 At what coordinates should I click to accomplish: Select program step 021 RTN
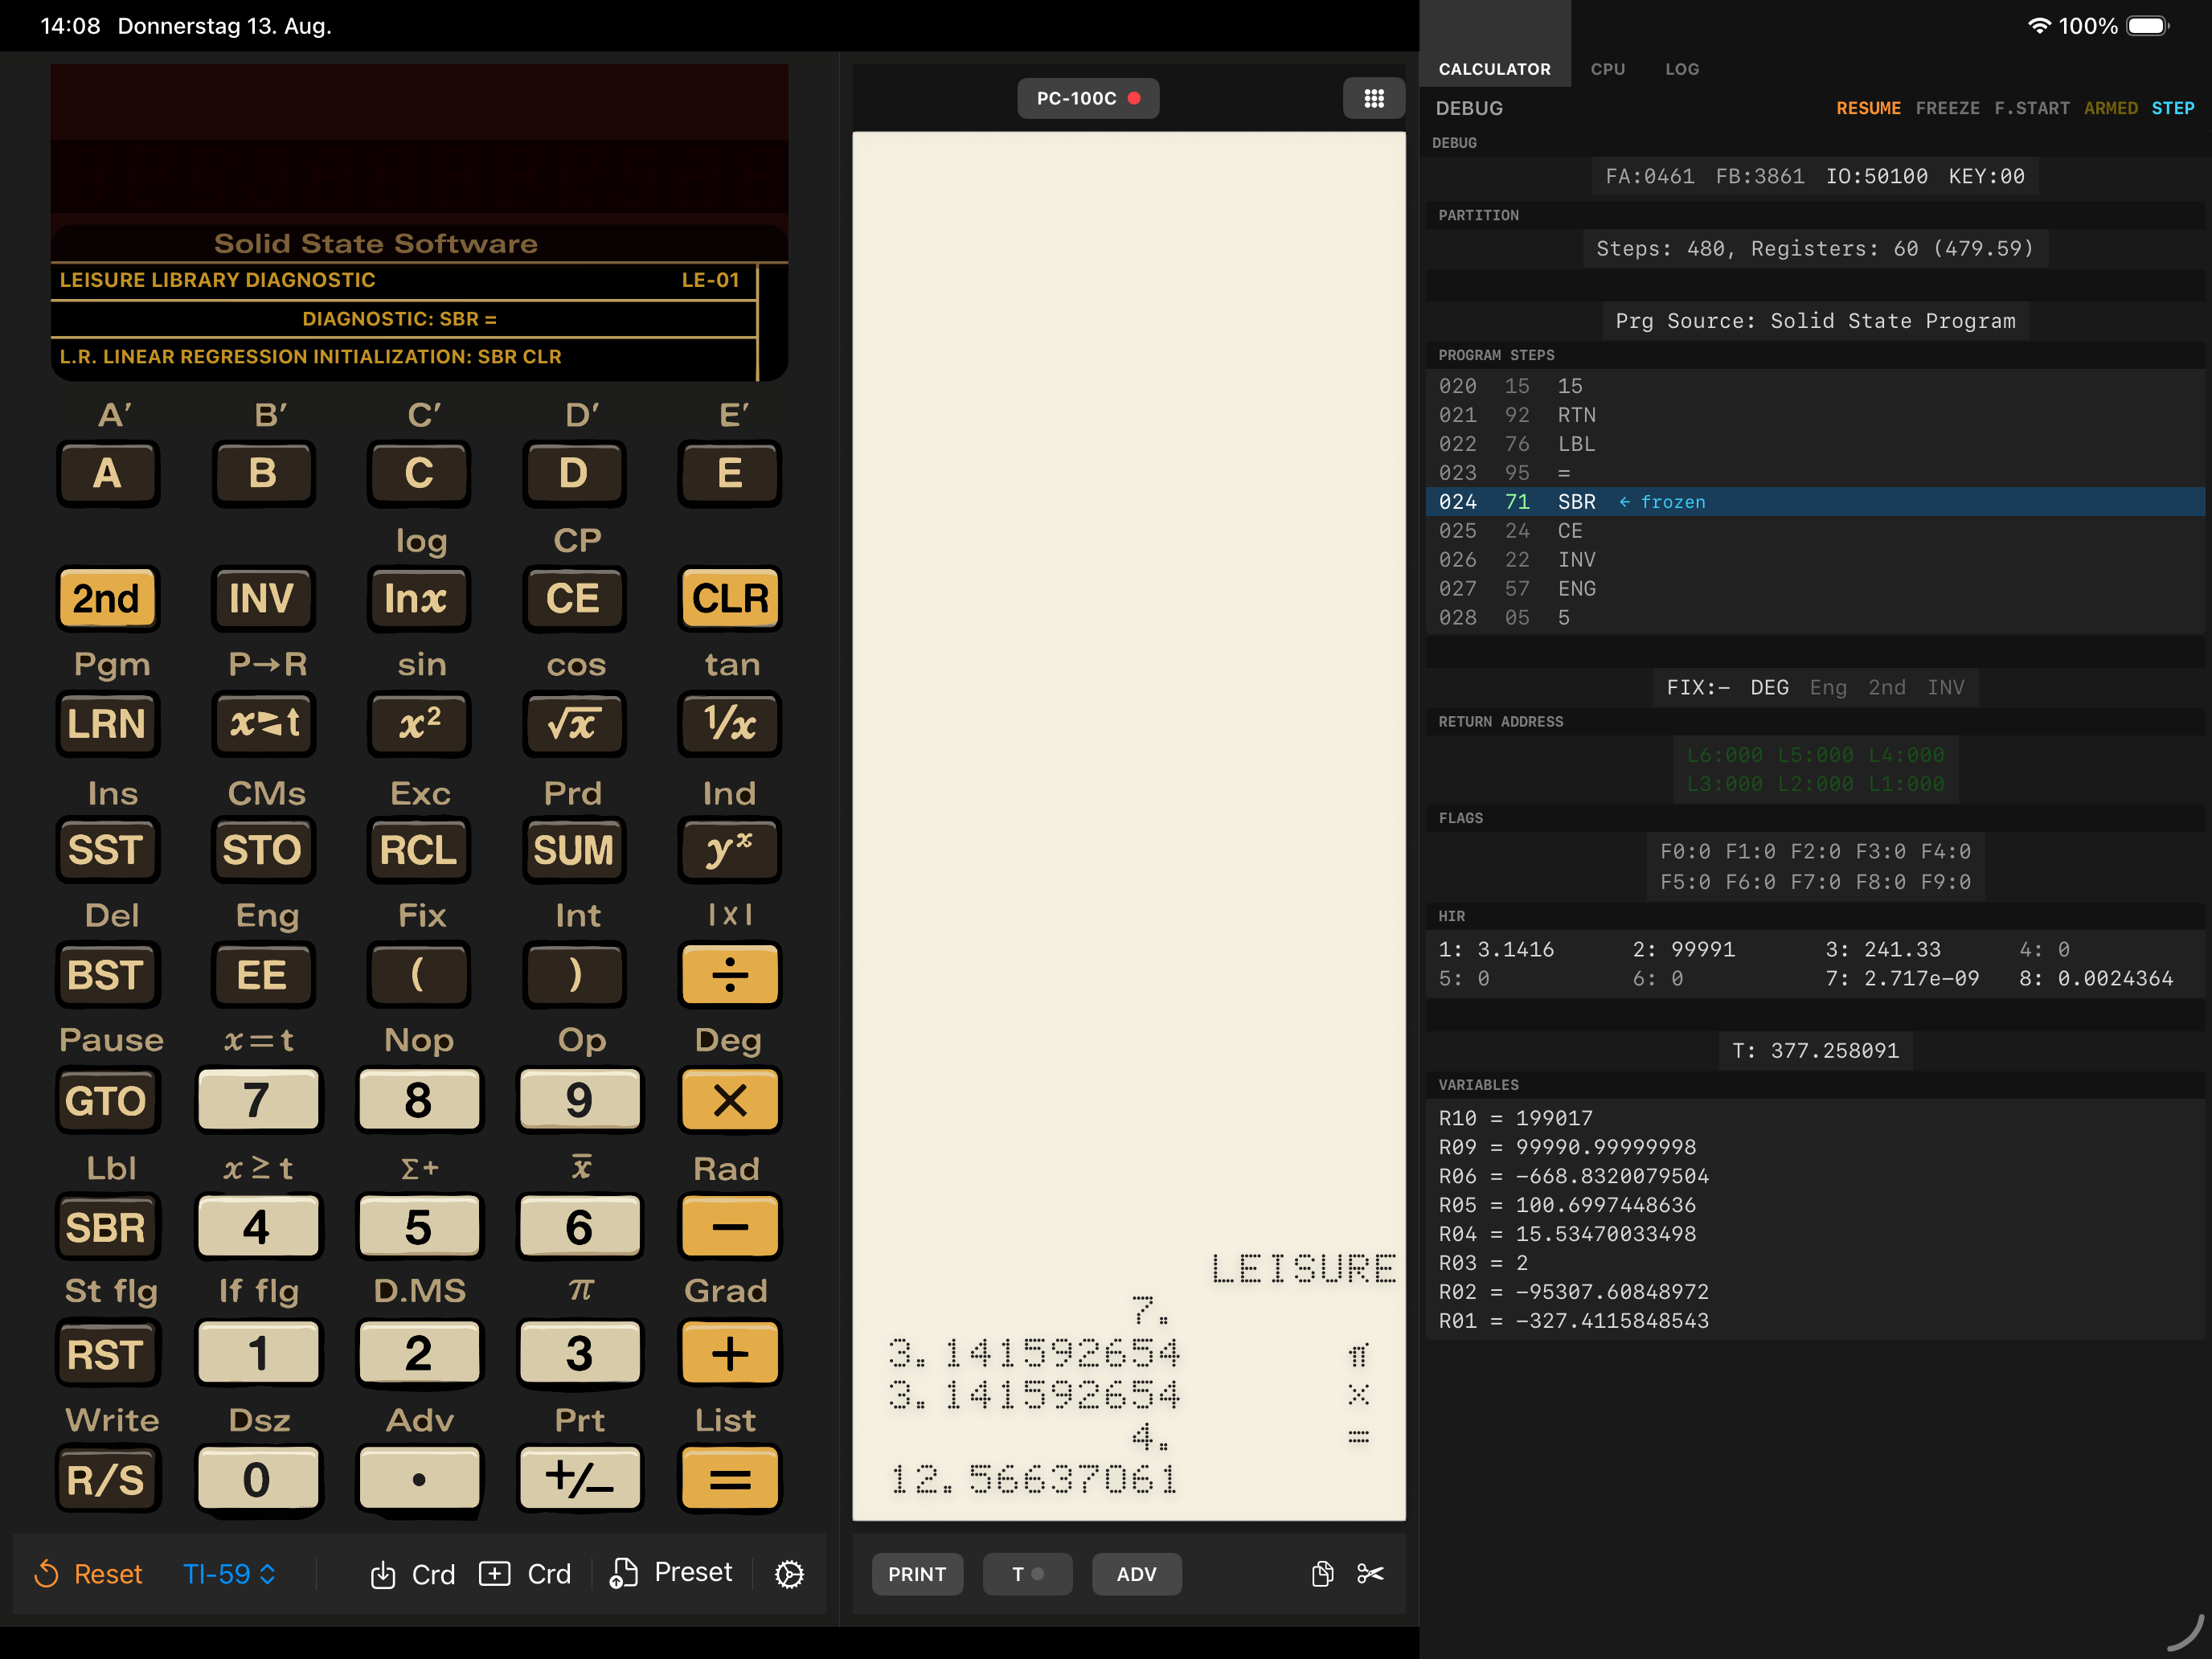tap(1814, 414)
